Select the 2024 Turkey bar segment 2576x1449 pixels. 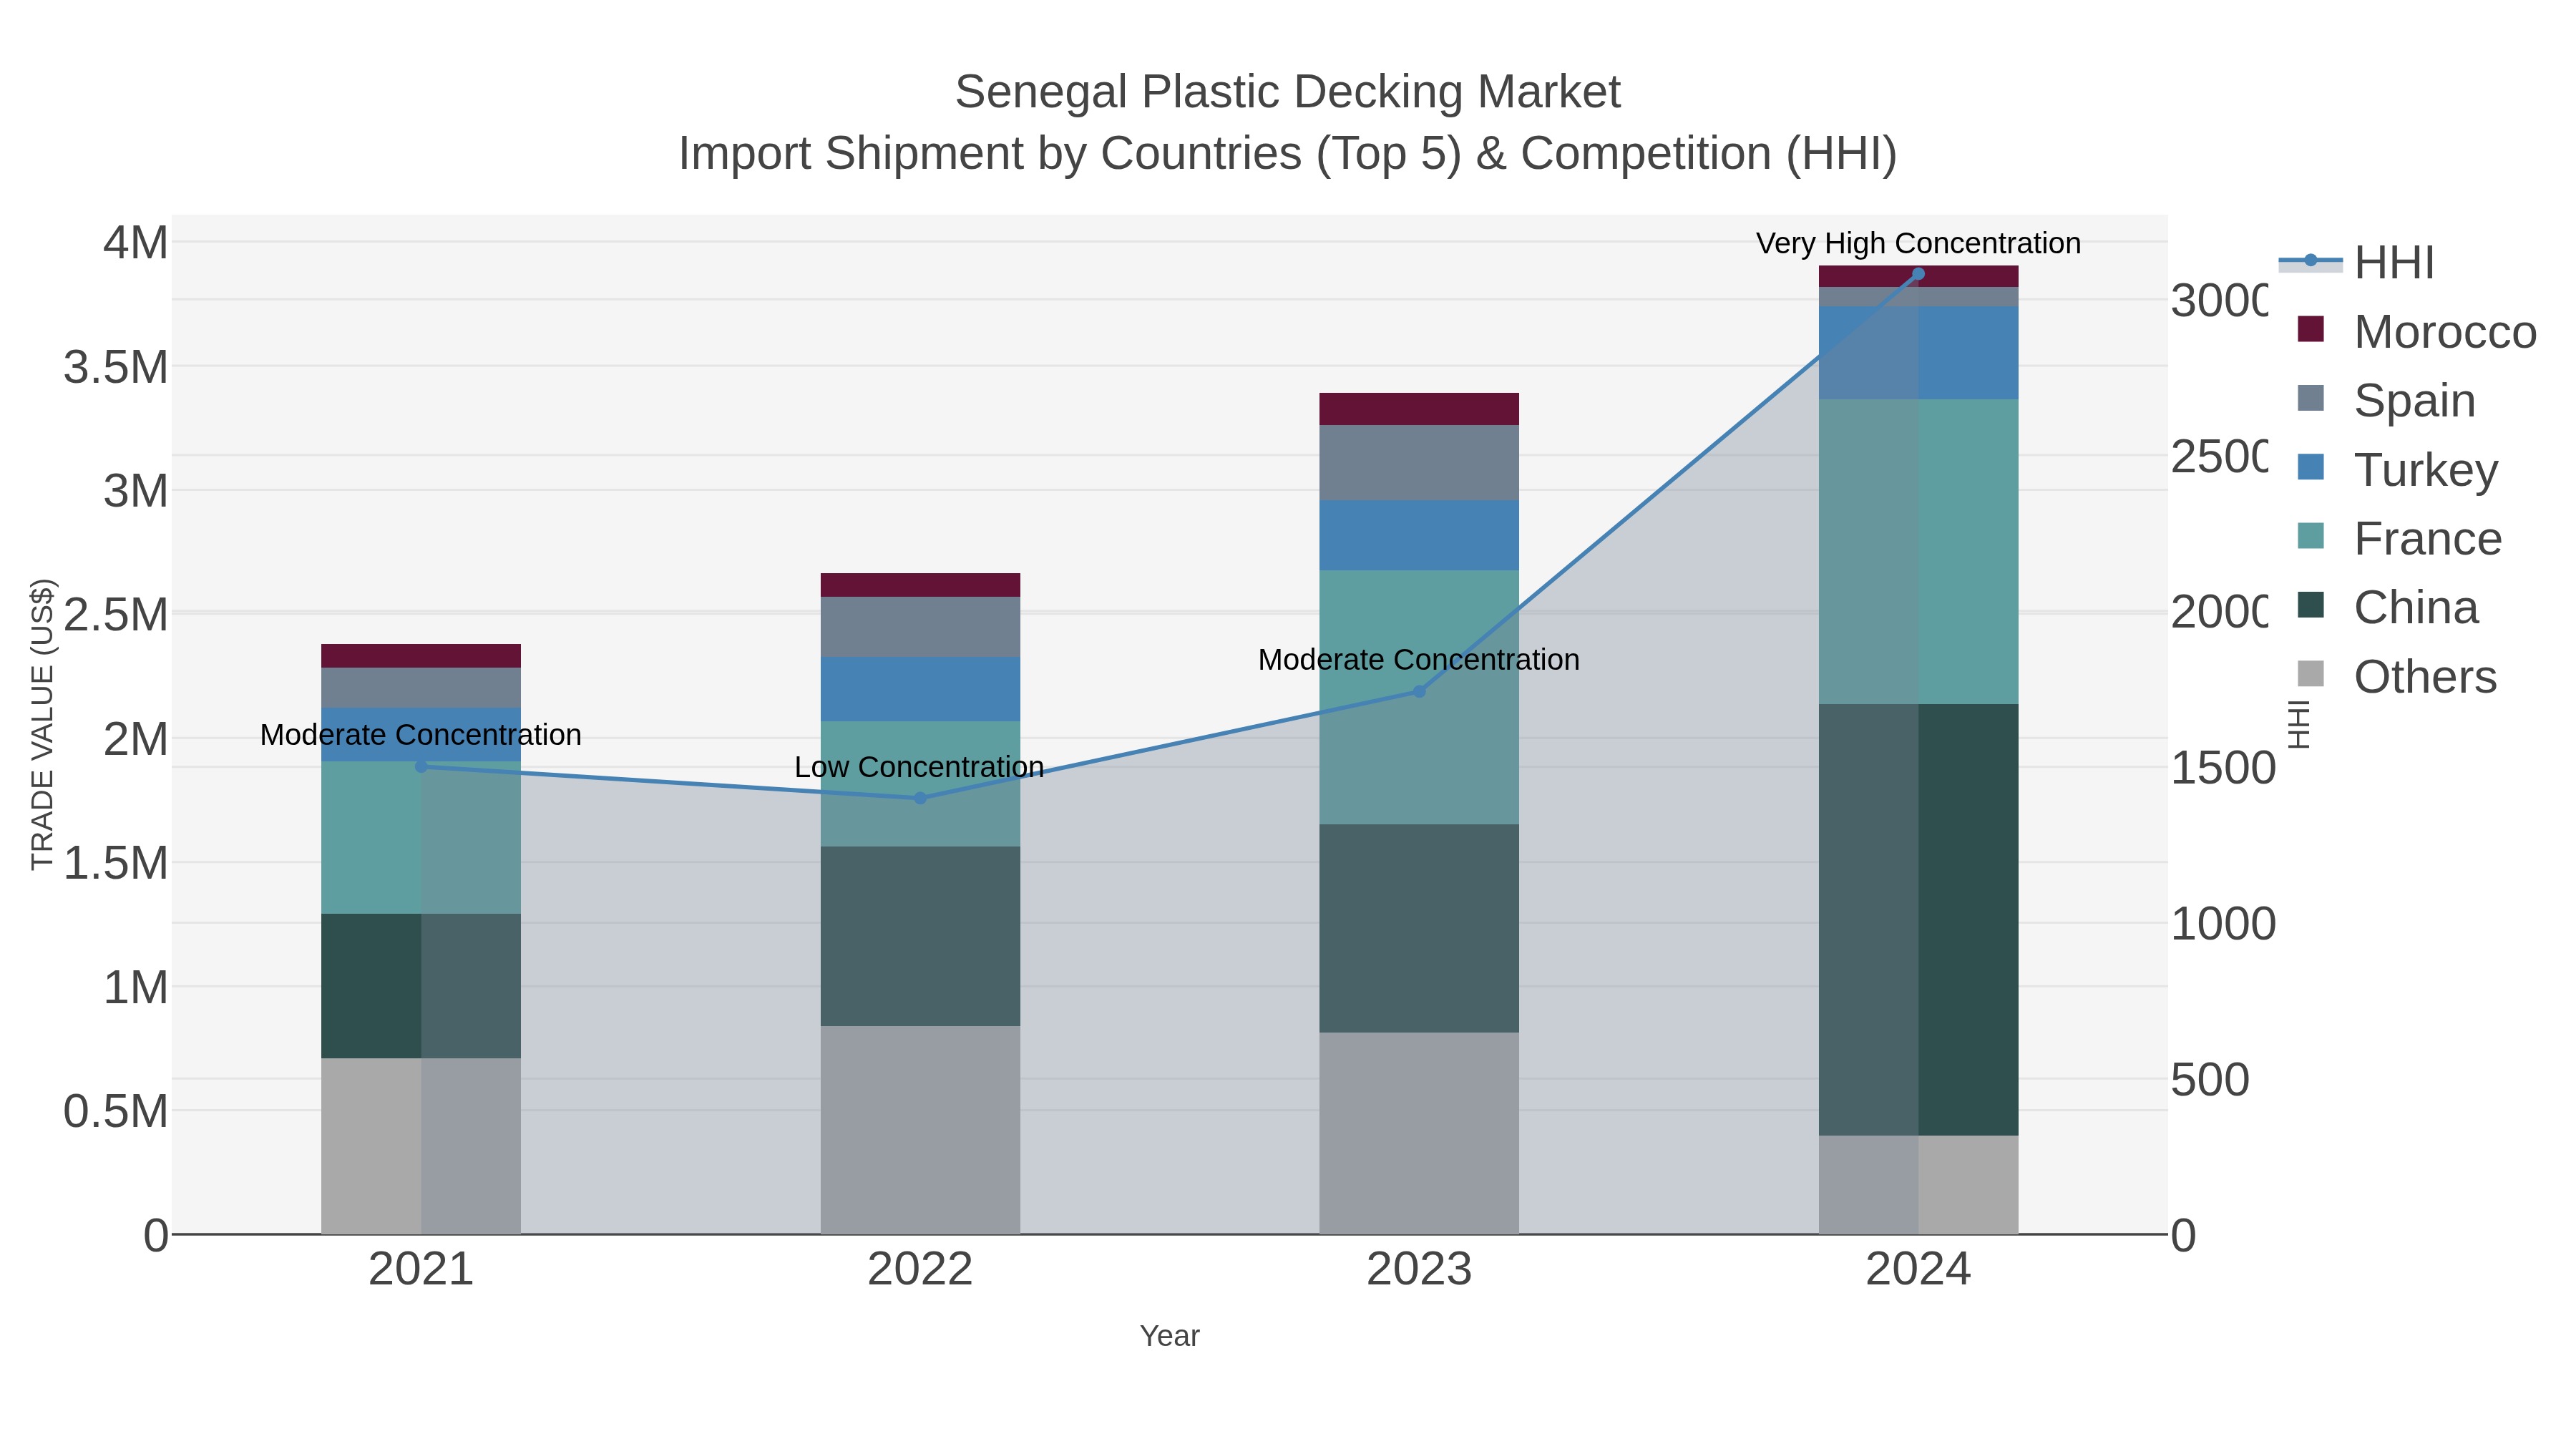pyautogui.click(x=1918, y=353)
